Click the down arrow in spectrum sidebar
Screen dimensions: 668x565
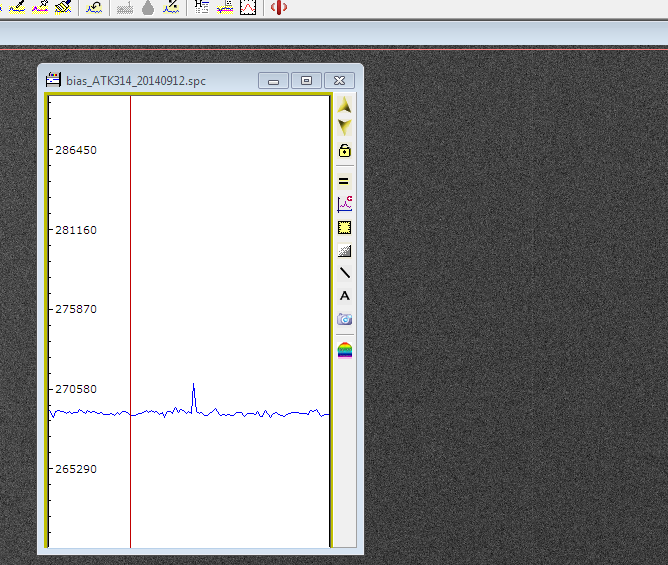tap(344, 127)
